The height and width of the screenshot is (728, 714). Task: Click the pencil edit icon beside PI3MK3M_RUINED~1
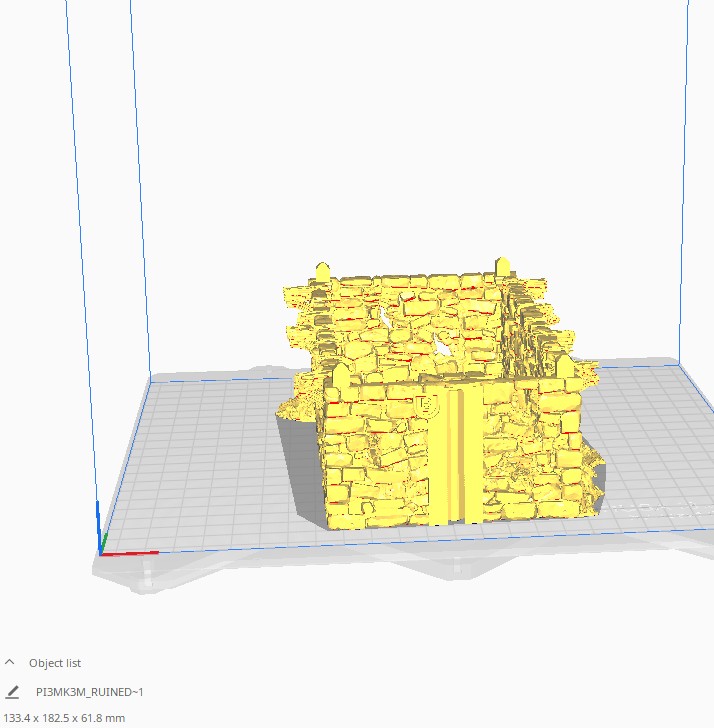[13, 692]
